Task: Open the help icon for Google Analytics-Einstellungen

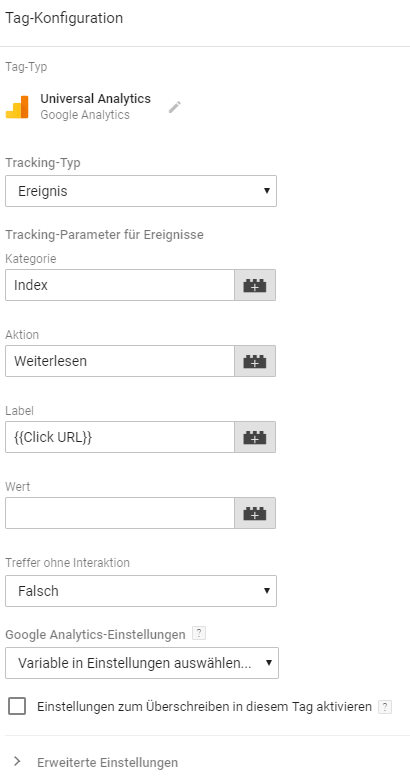Action: [199, 634]
